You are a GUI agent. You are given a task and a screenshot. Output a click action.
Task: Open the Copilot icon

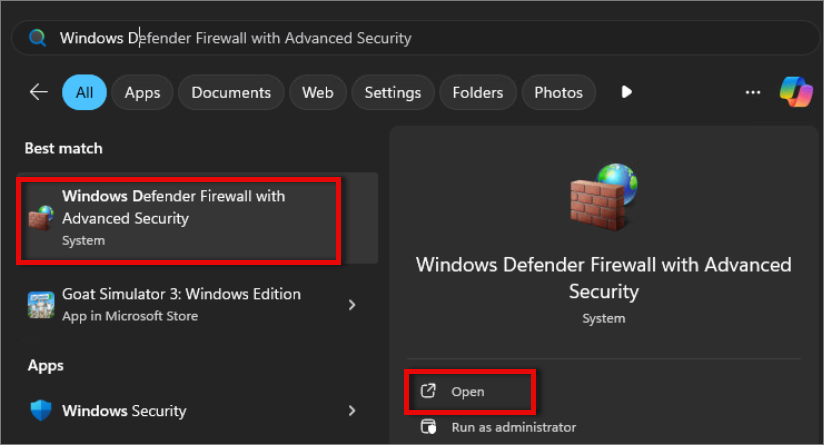[796, 92]
